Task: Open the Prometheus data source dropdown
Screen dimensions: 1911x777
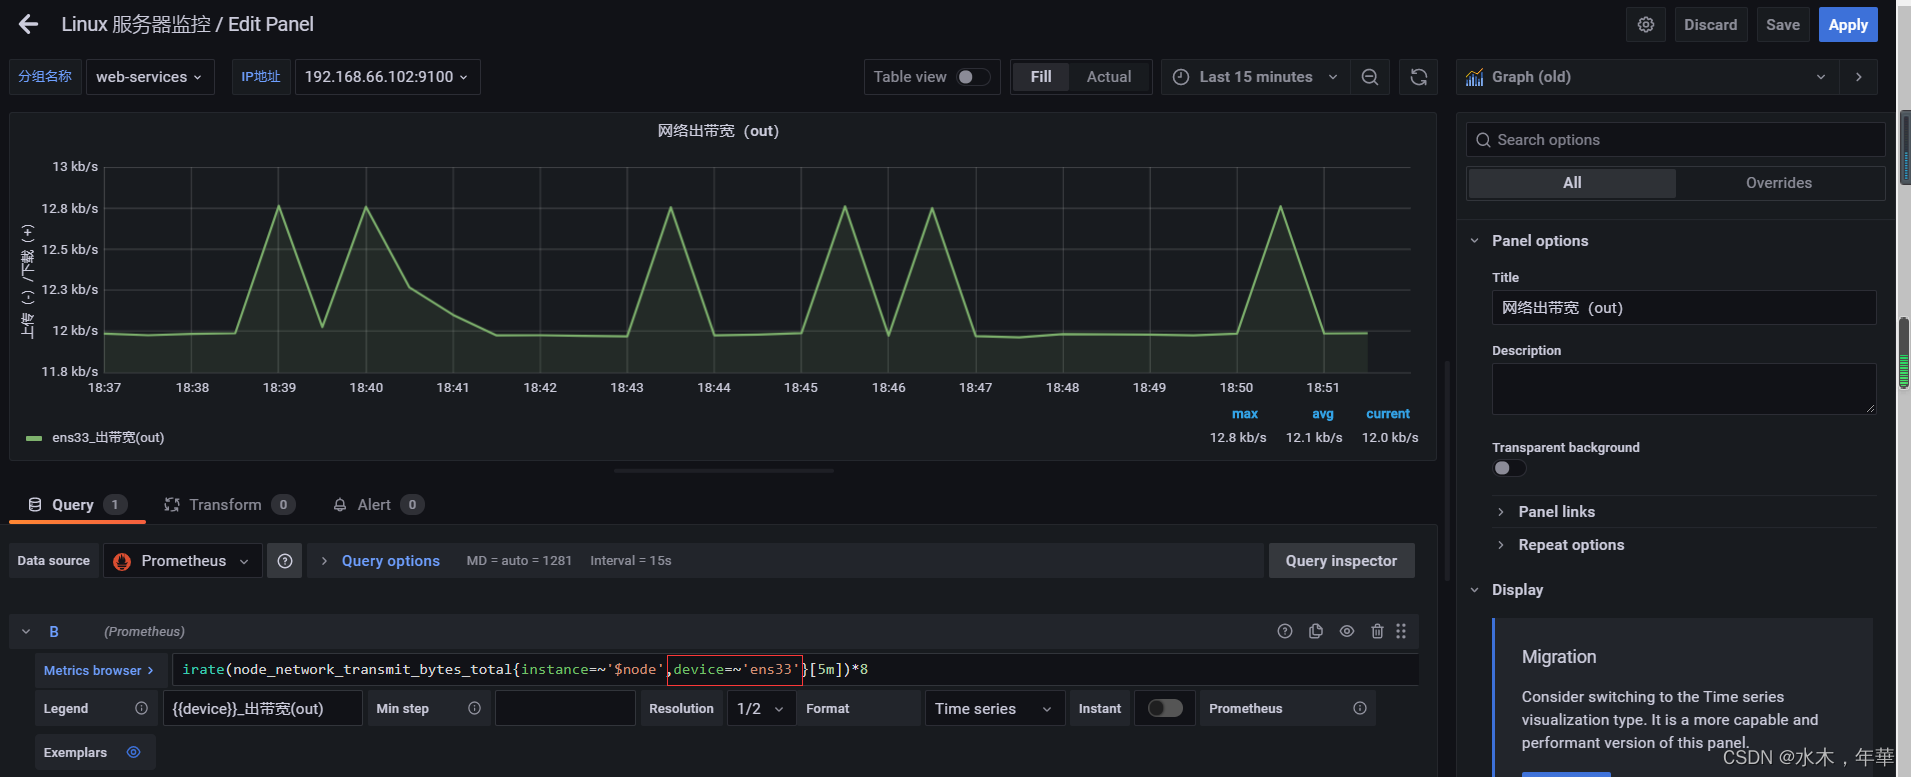Action: (x=183, y=561)
